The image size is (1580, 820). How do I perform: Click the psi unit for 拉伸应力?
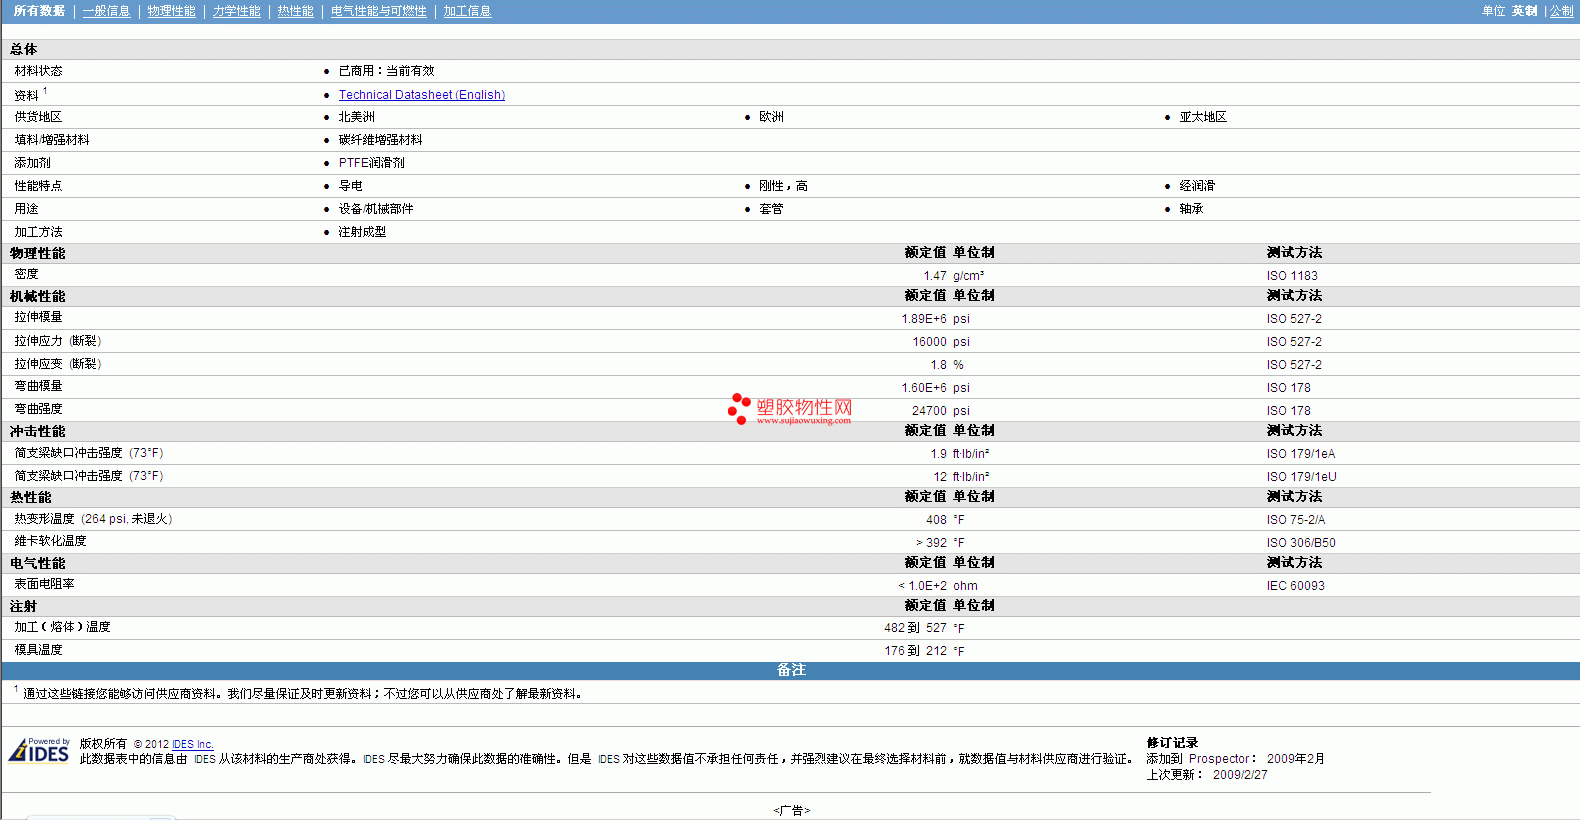coord(961,342)
